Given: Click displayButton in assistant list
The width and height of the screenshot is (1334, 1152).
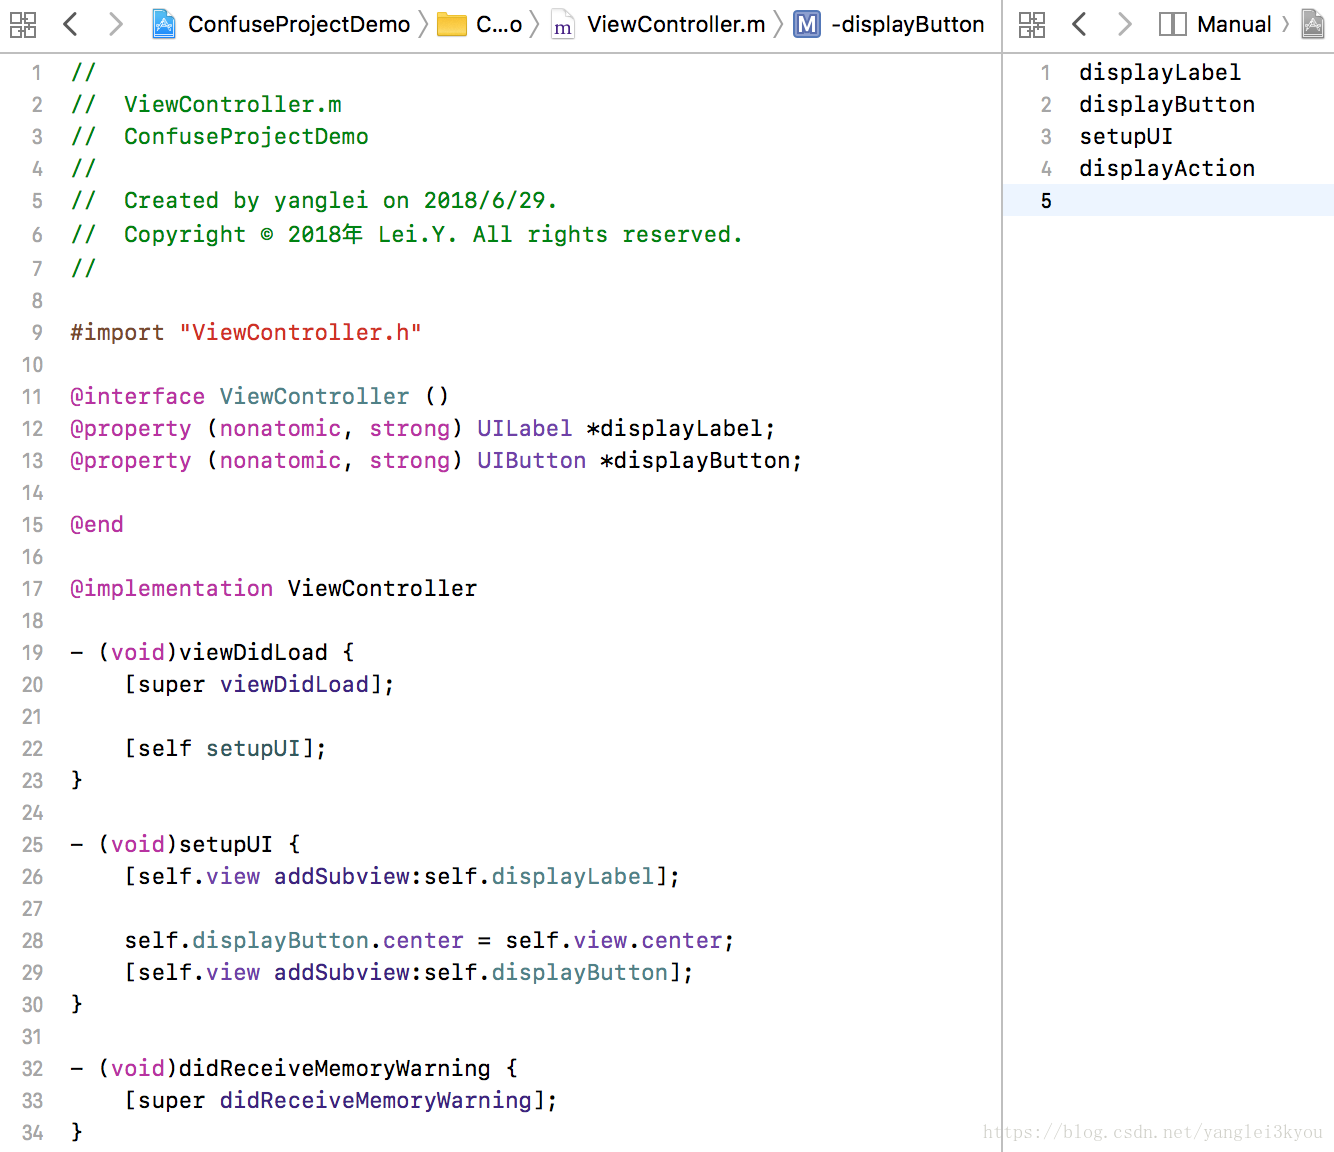Looking at the screenshot, I should [1167, 104].
